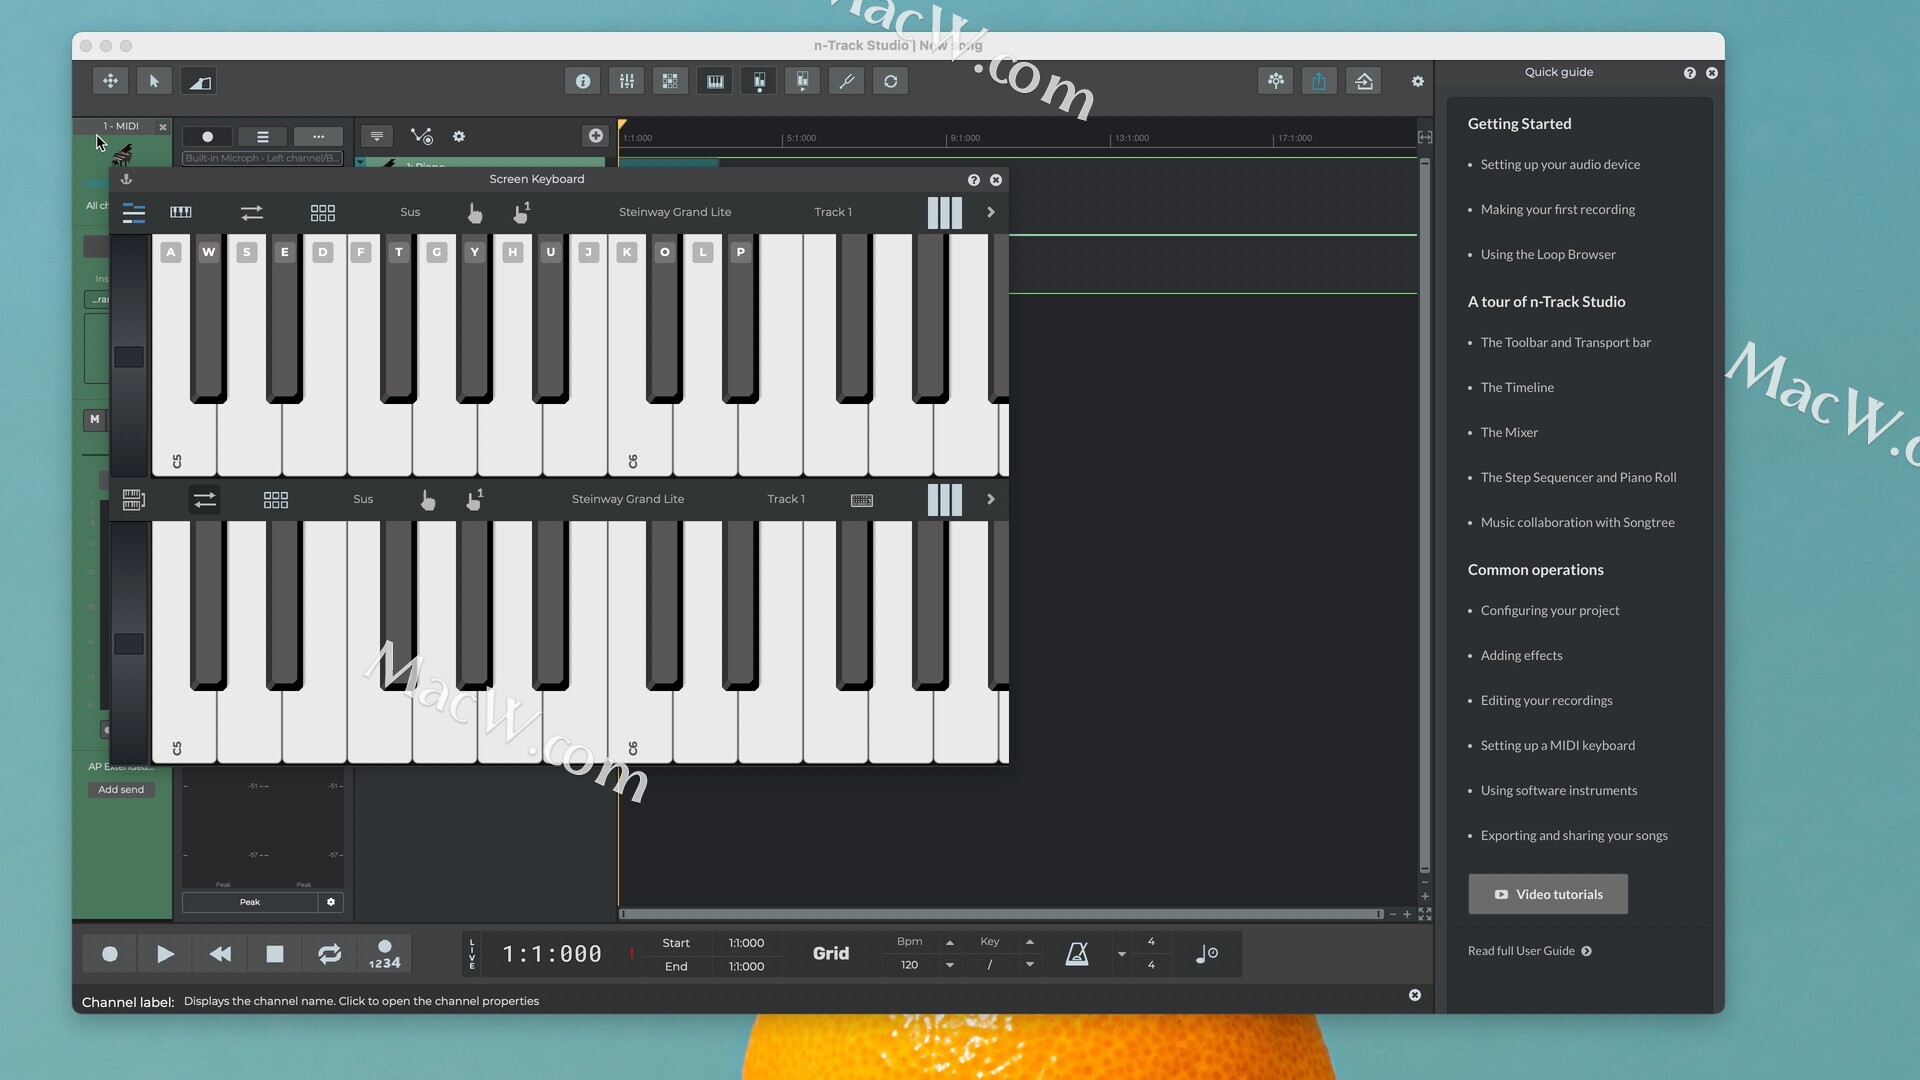Viewport: 1920px width, 1080px height.
Task: Click upper keyboard single finger touch icon
Action: (x=475, y=212)
